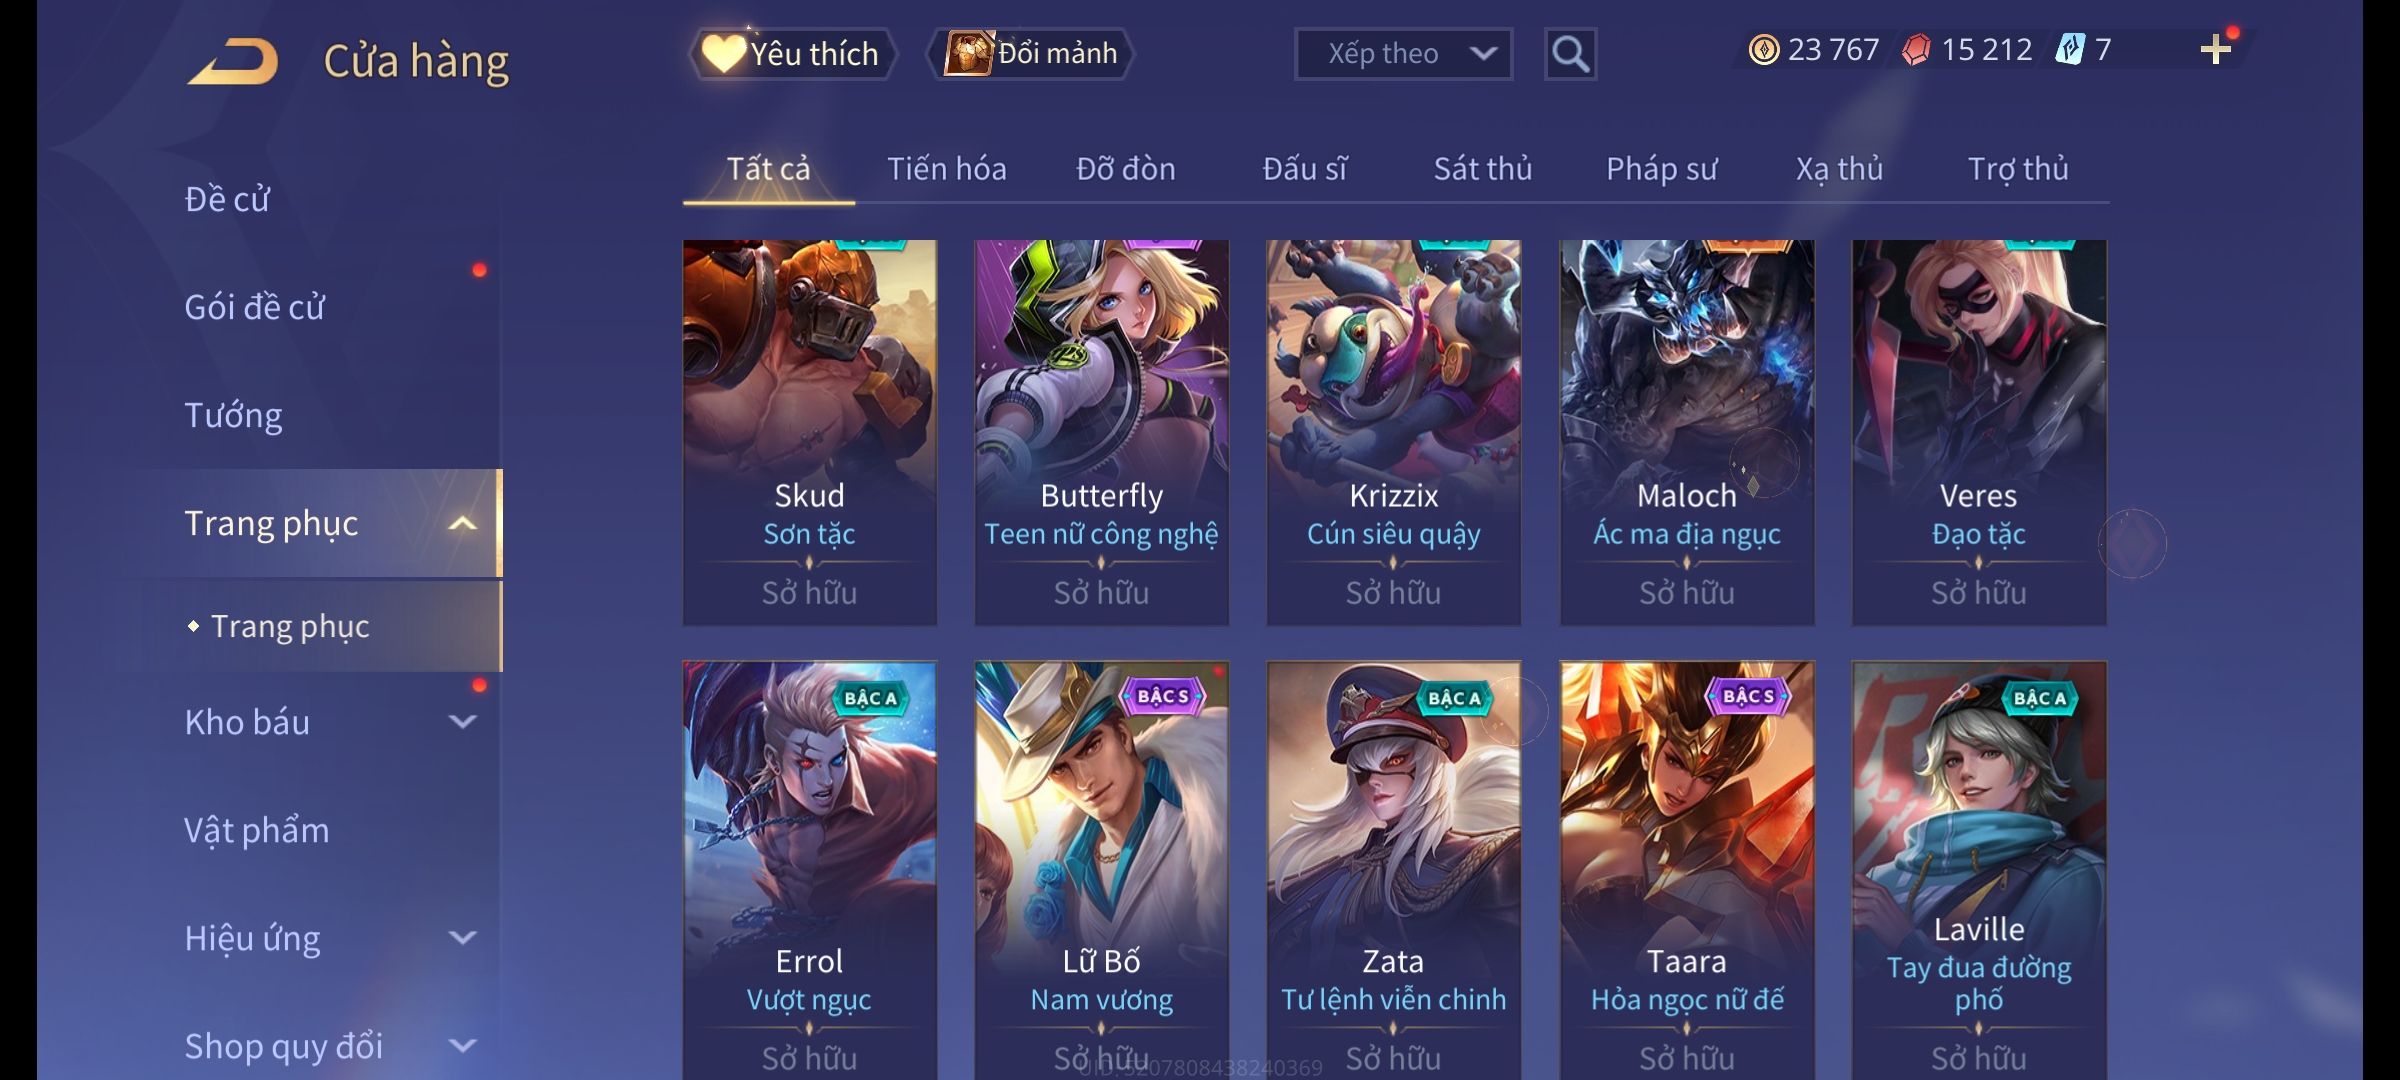Screen dimensions: 2400x1080
Task: Select Butterfly Teen nữ công nghệ skin
Action: coord(1102,432)
